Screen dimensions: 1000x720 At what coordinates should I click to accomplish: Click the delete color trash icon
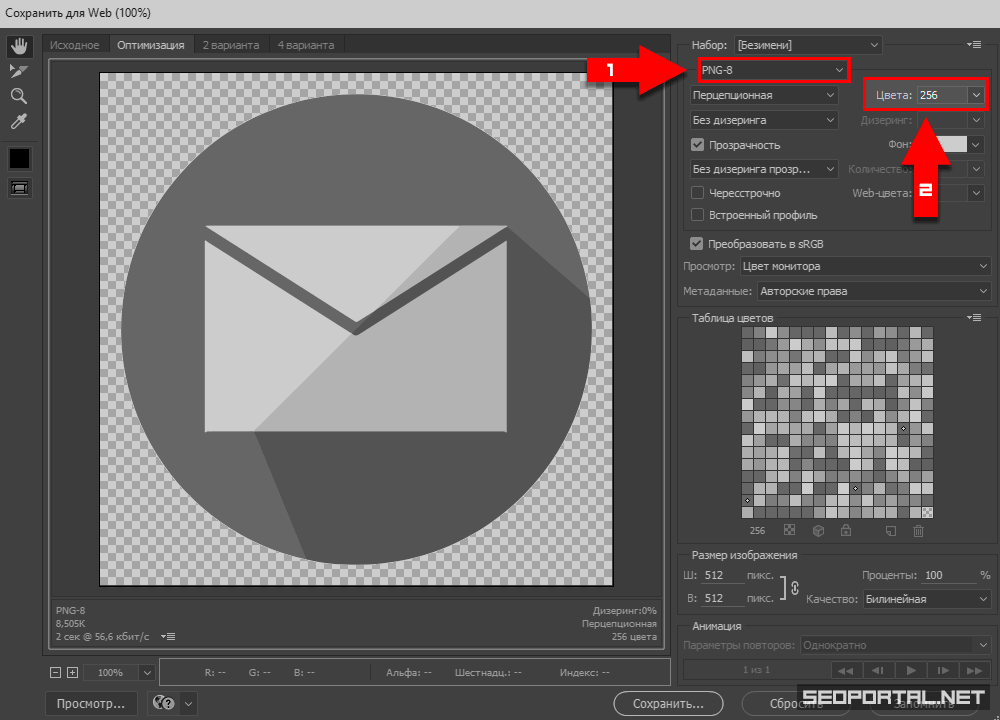(x=918, y=530)
